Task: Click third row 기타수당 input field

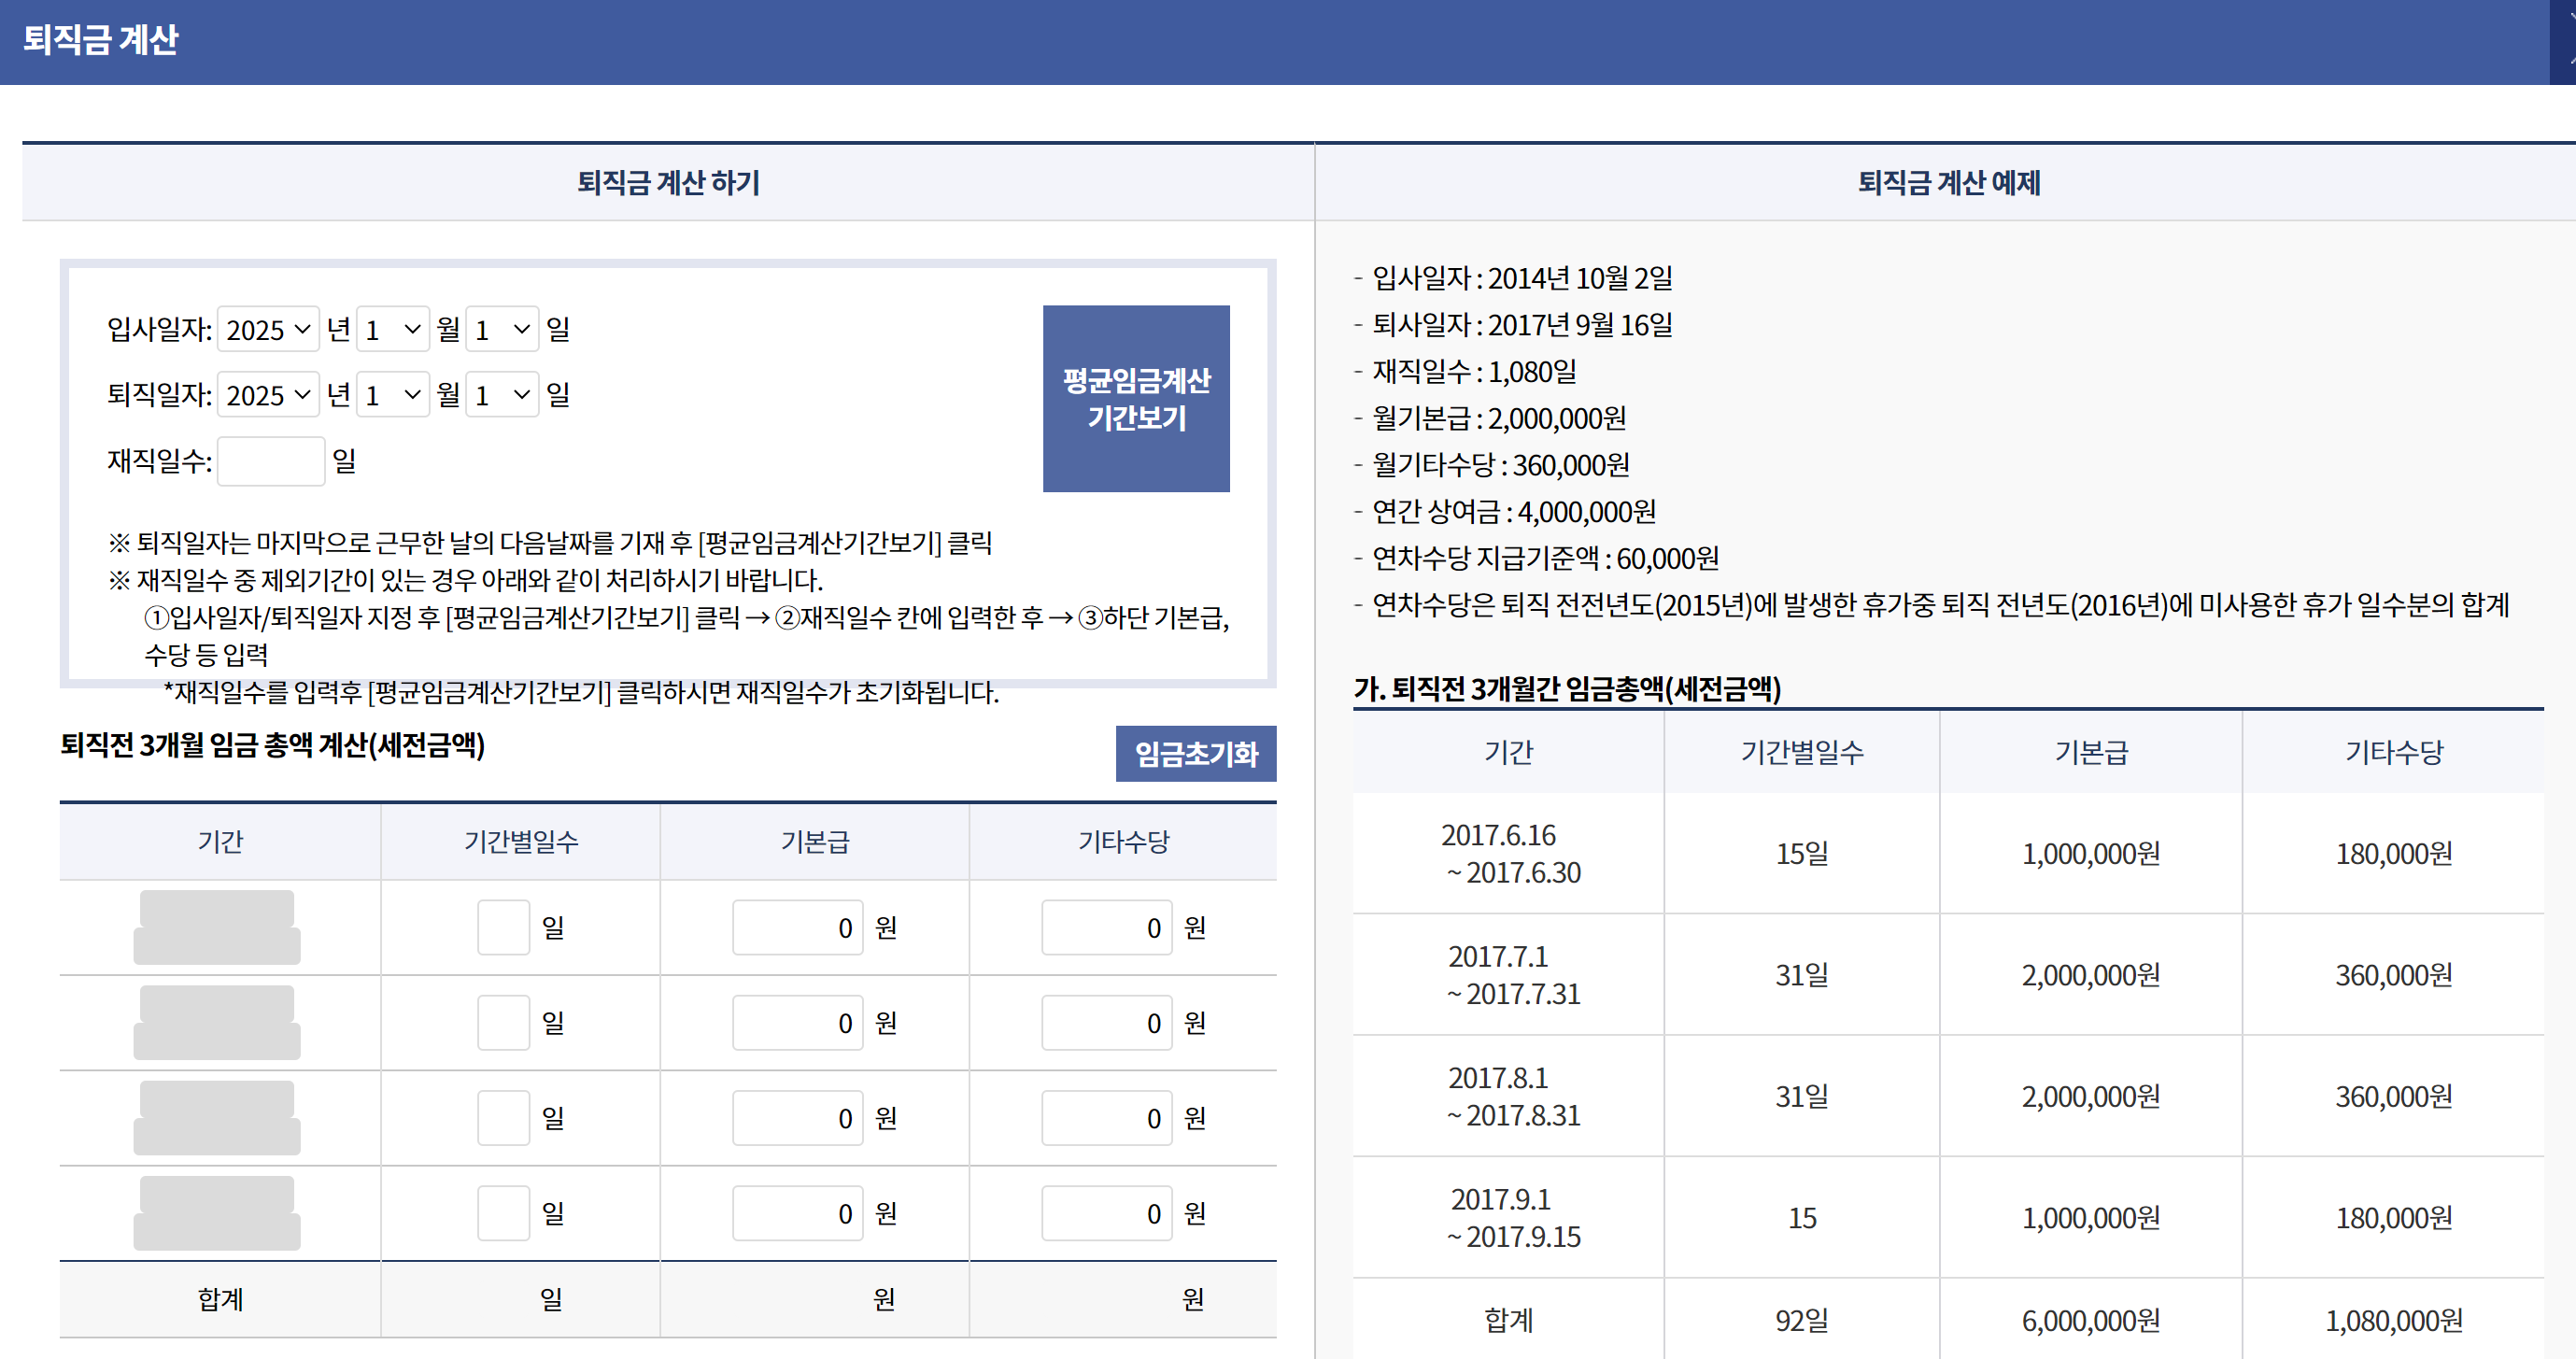Action: tap(1106, 1117)
